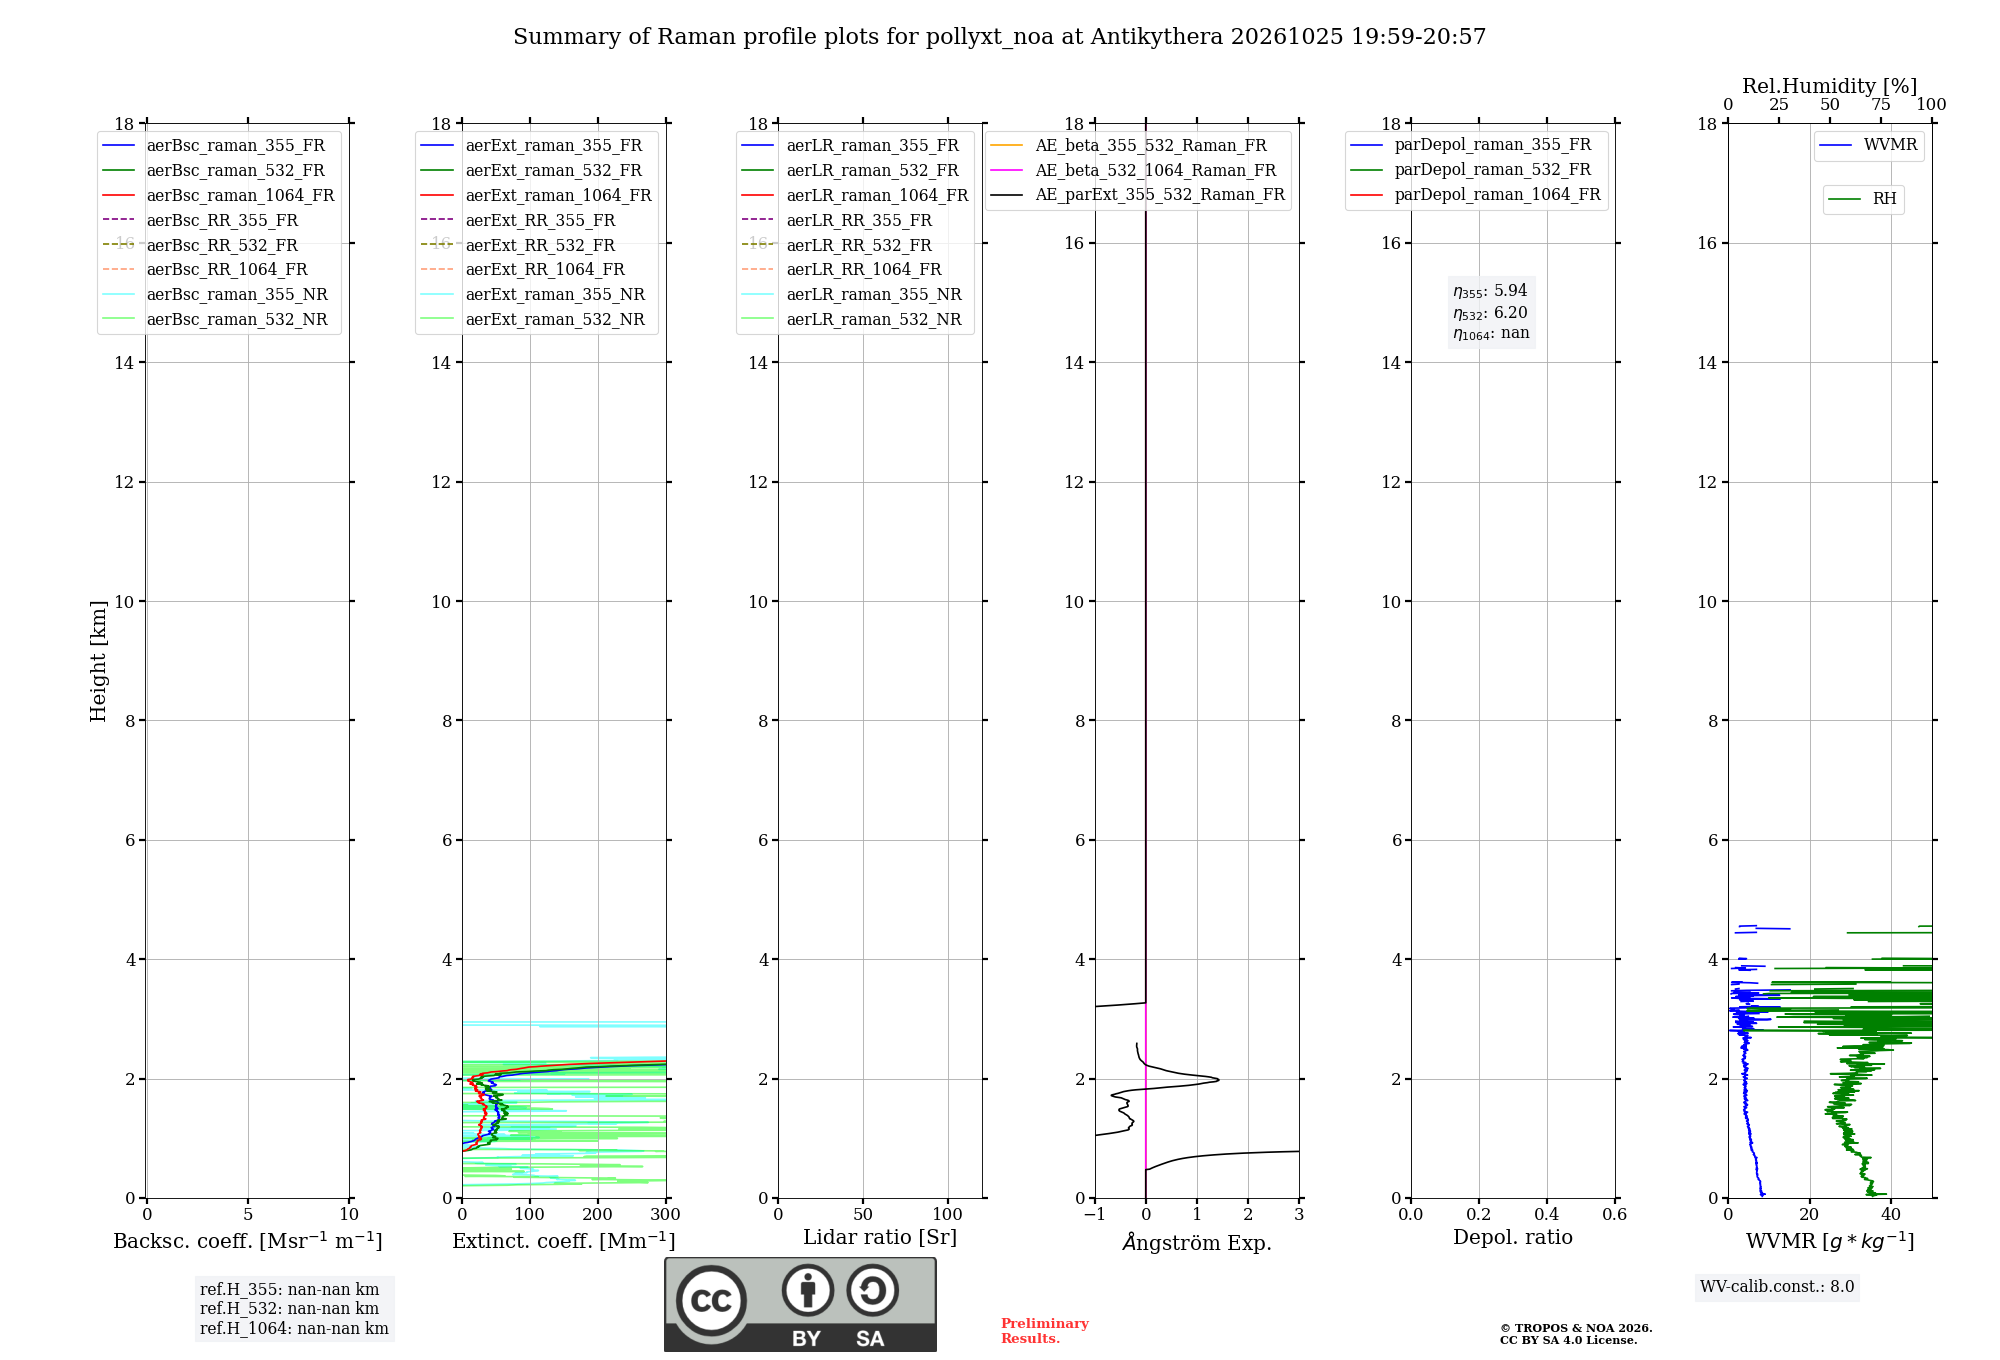Screen dimensions: 2000x1360
Task: Click the SA share-alike circular arrow icon
Action: coord(872,1290)
